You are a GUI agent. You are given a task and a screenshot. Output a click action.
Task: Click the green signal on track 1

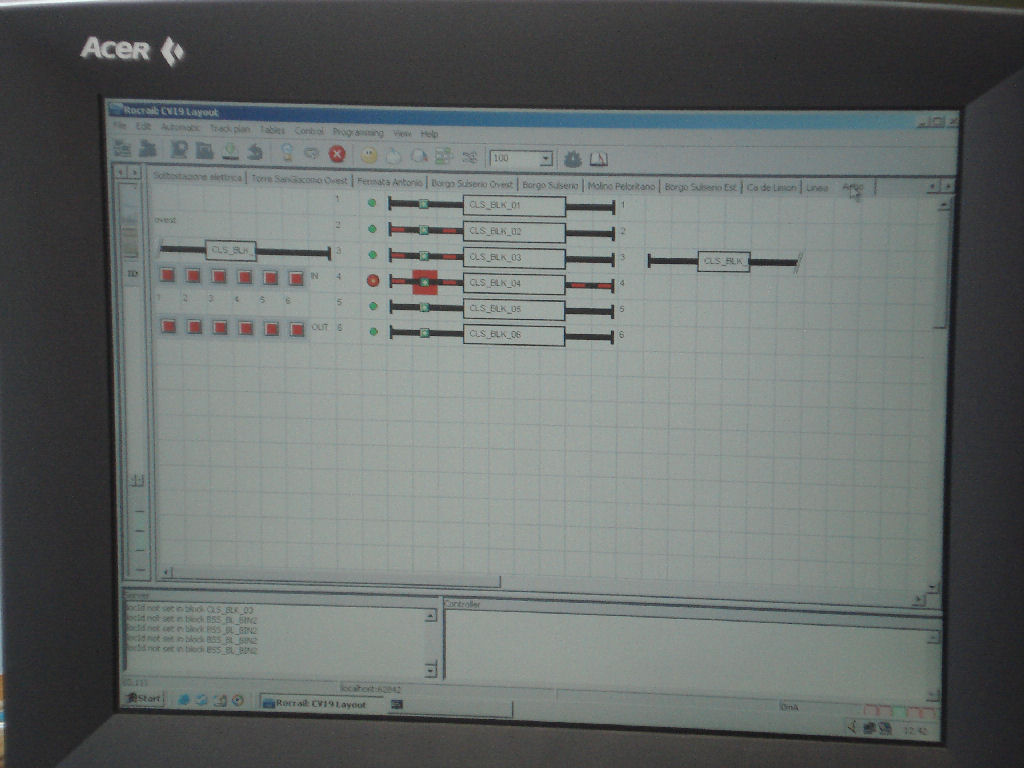[x=372, y=203]
